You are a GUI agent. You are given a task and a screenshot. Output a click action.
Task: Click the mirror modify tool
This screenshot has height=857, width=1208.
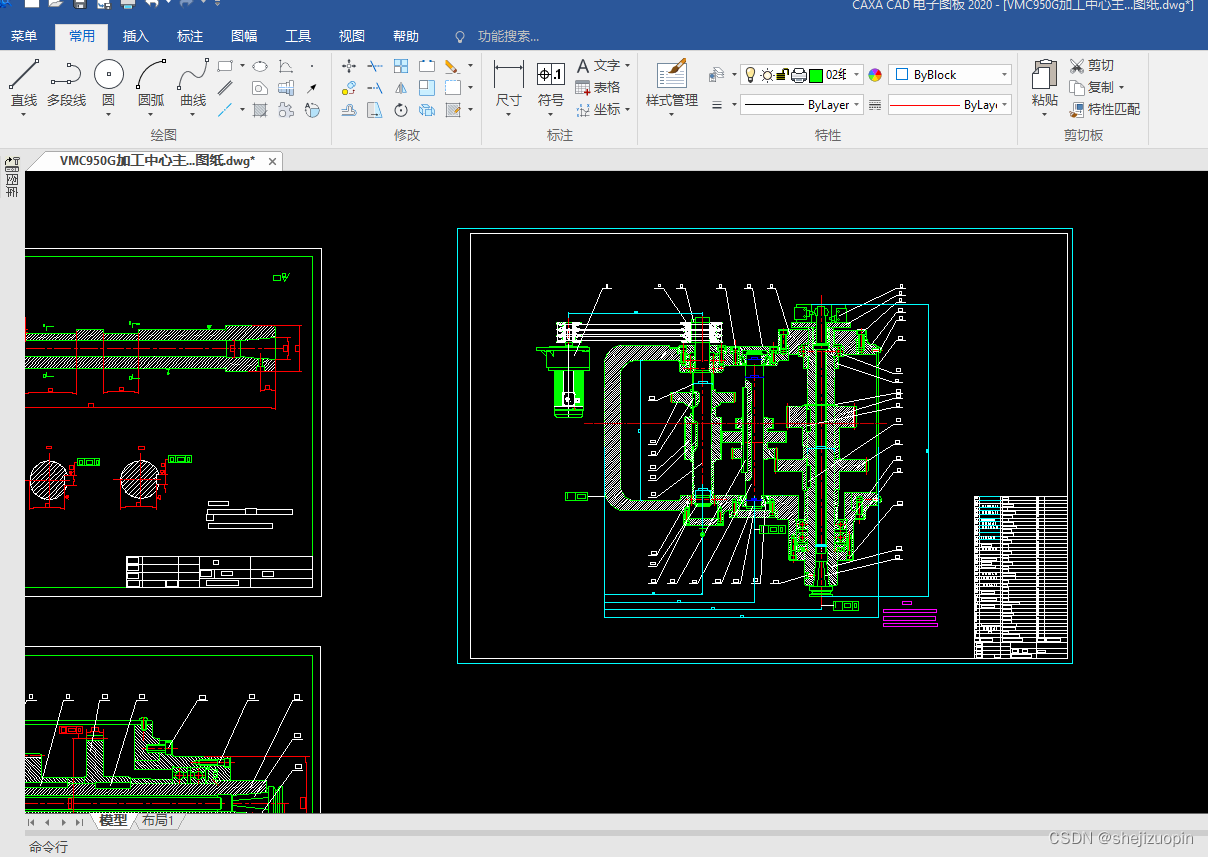(401, 88)
